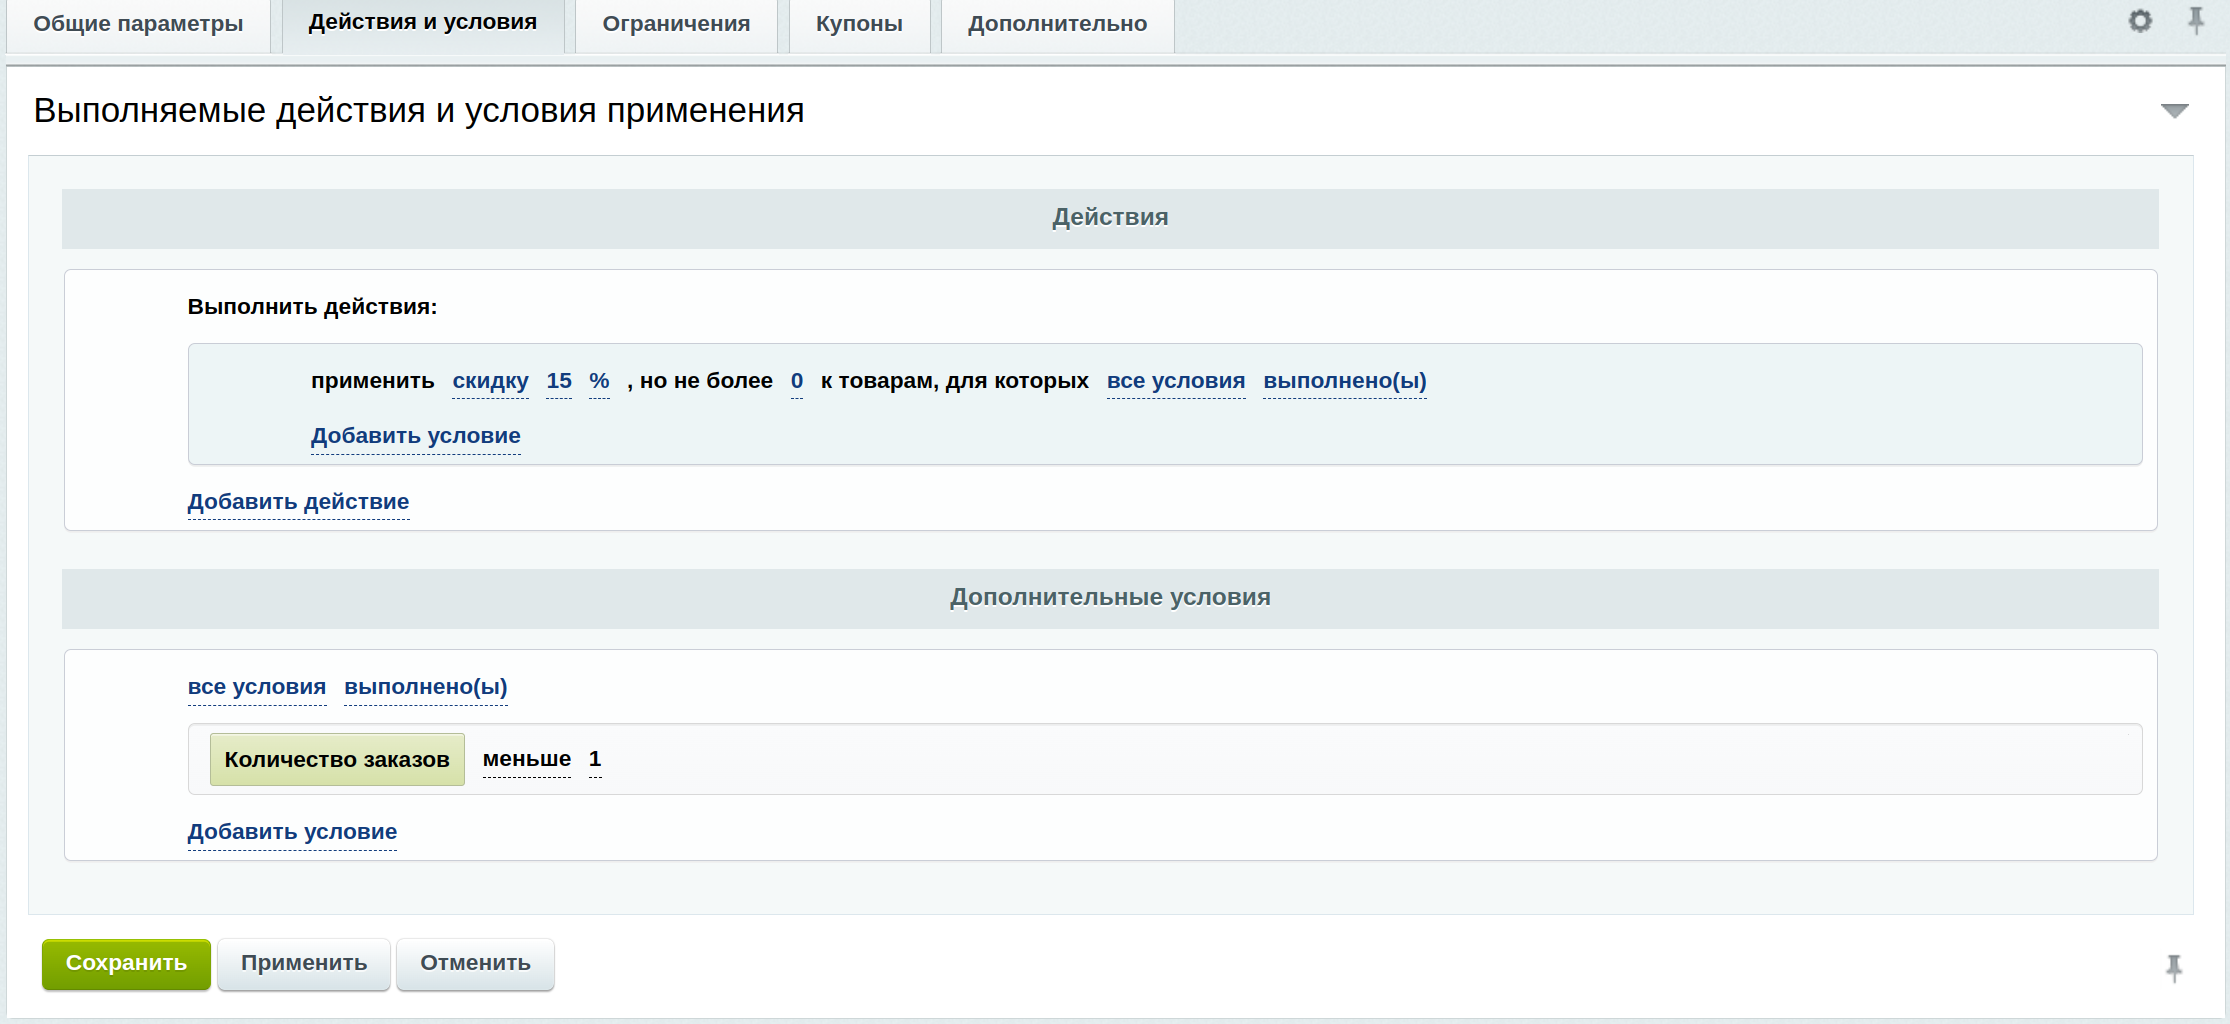Open the Ограничения tab
2230x1024 pixels.
676,24
